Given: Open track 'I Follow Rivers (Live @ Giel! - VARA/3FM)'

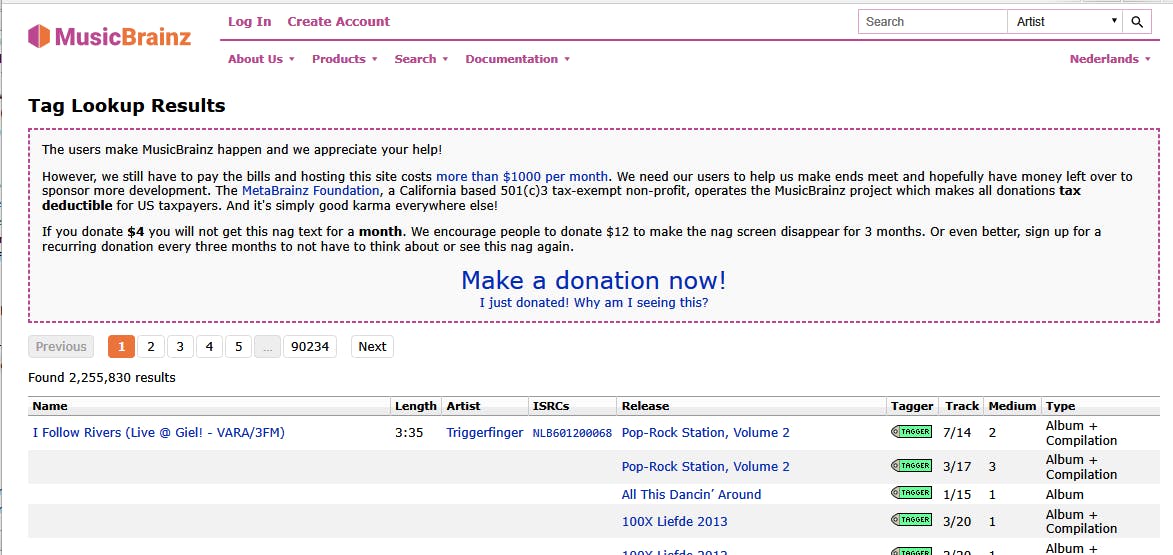Looking at the screenshot, I should [x=159, y=432].
